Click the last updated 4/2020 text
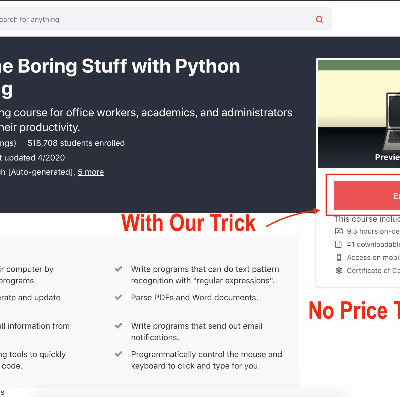400x397 pixels. click(x=32, y=158)
